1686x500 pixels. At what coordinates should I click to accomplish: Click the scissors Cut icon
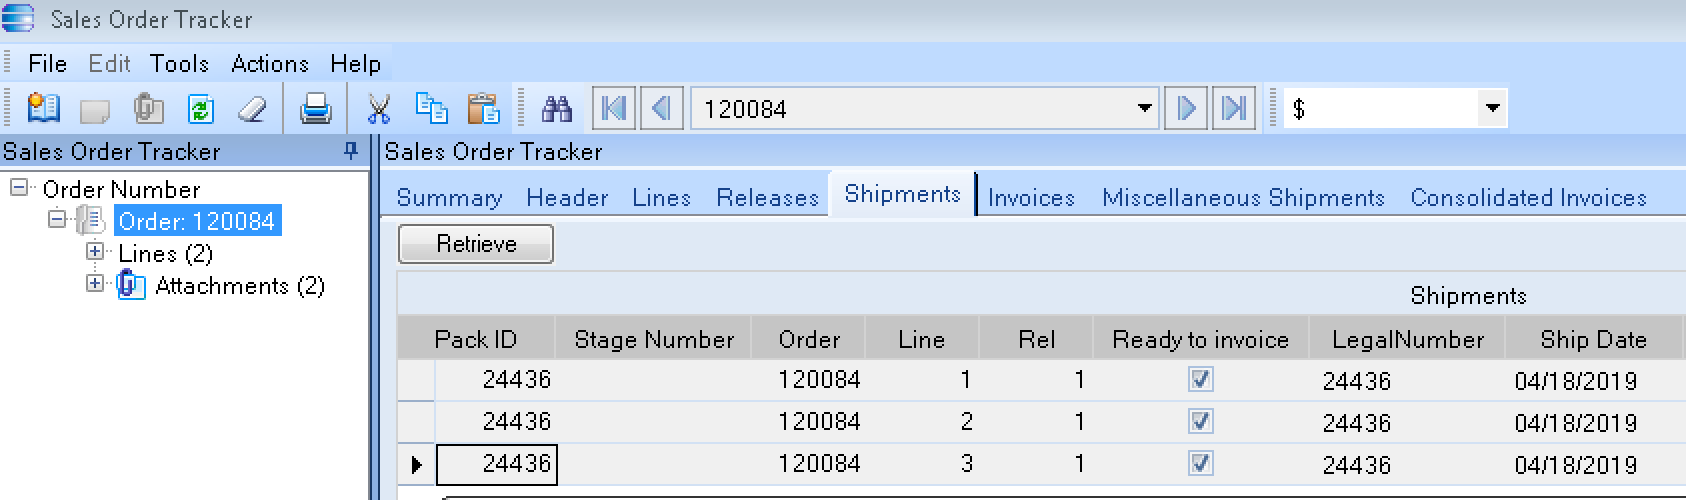point(378,108)
